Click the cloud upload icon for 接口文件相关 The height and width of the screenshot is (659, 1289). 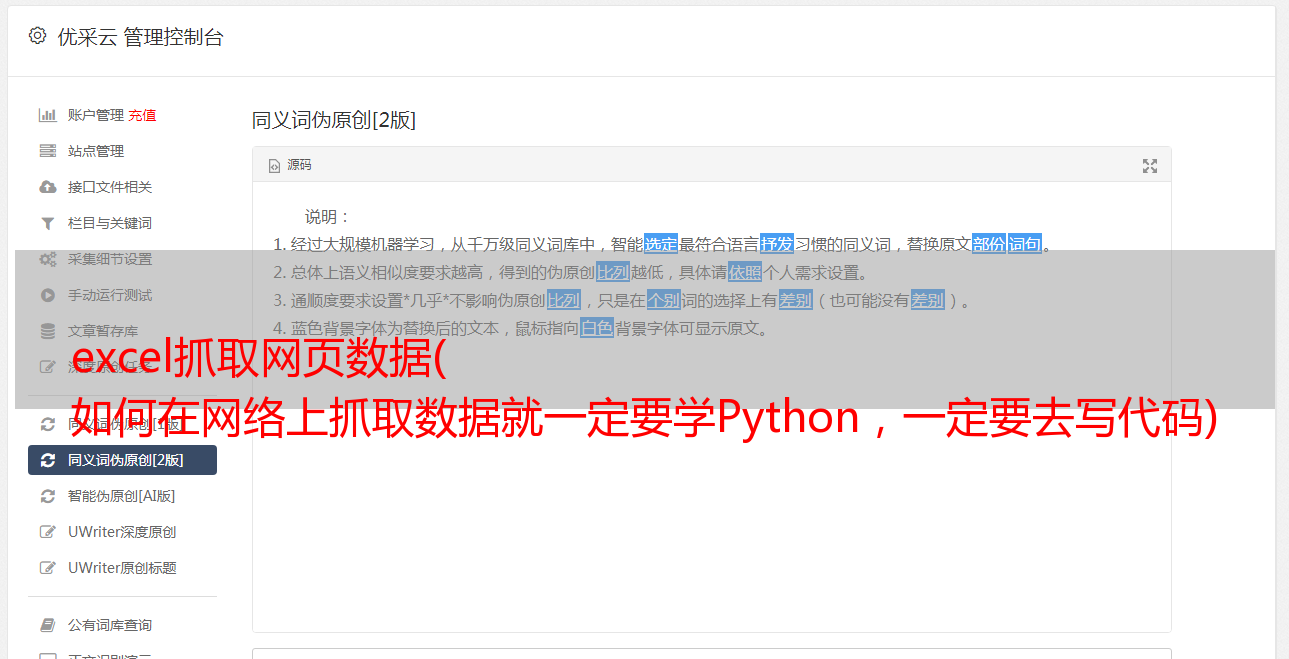pos(47,187)
